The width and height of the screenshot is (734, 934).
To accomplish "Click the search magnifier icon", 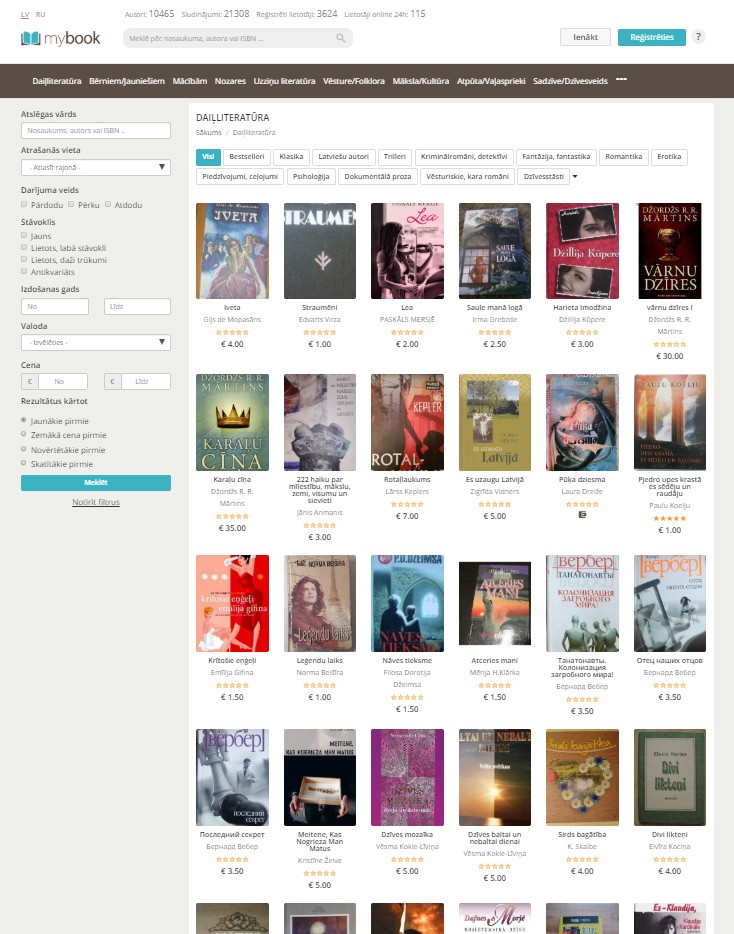I will click(x=341, y=38).
